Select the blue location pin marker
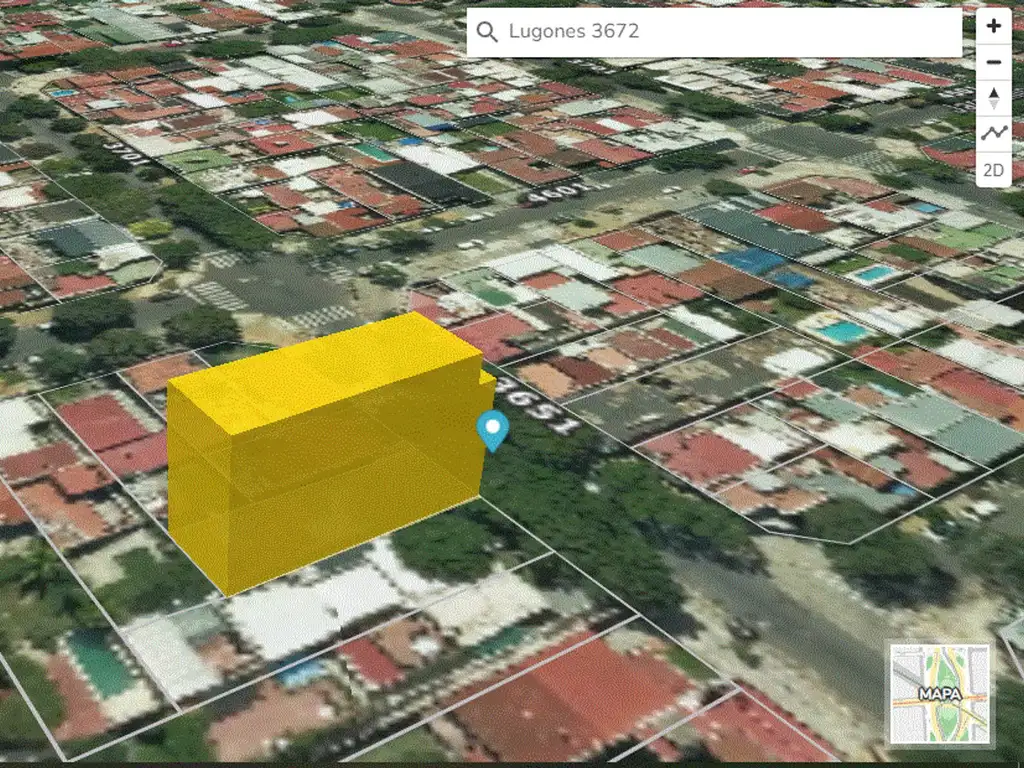1024x768 pixels. tap(492, 429)
